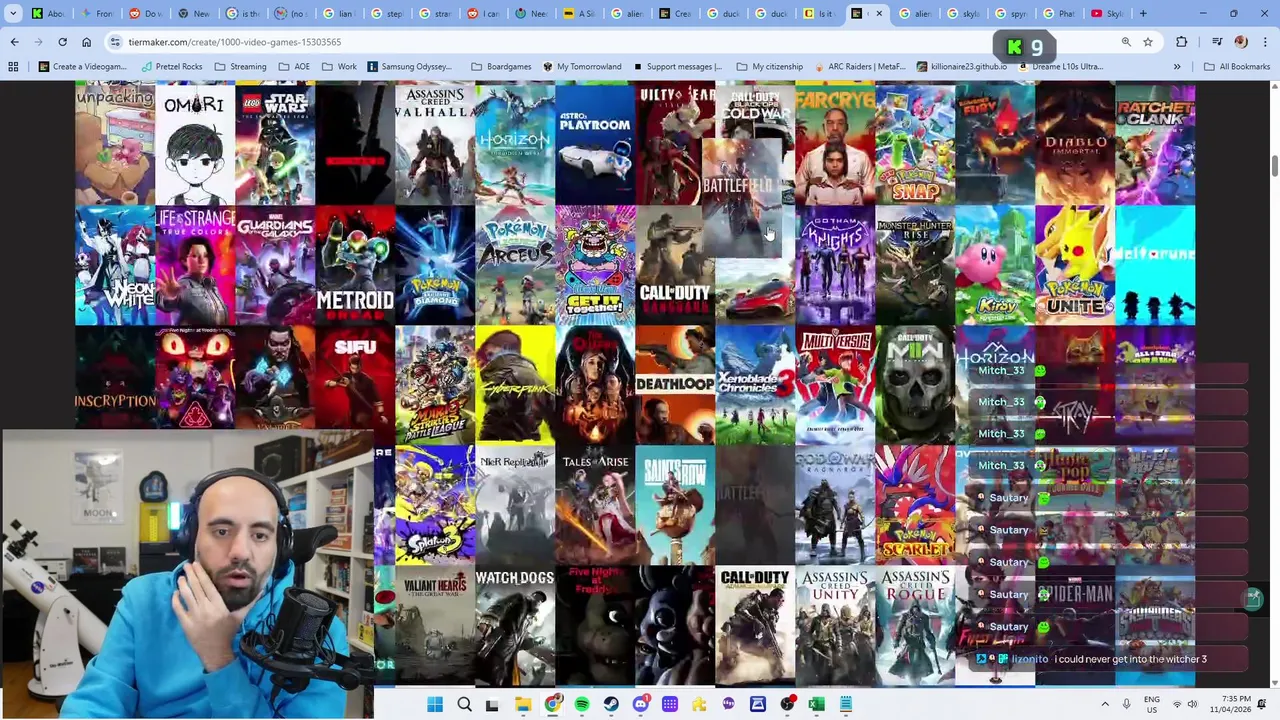1280x720 pixels.
Task: Open Discord from the taskbar
Action: click(641, 705)
